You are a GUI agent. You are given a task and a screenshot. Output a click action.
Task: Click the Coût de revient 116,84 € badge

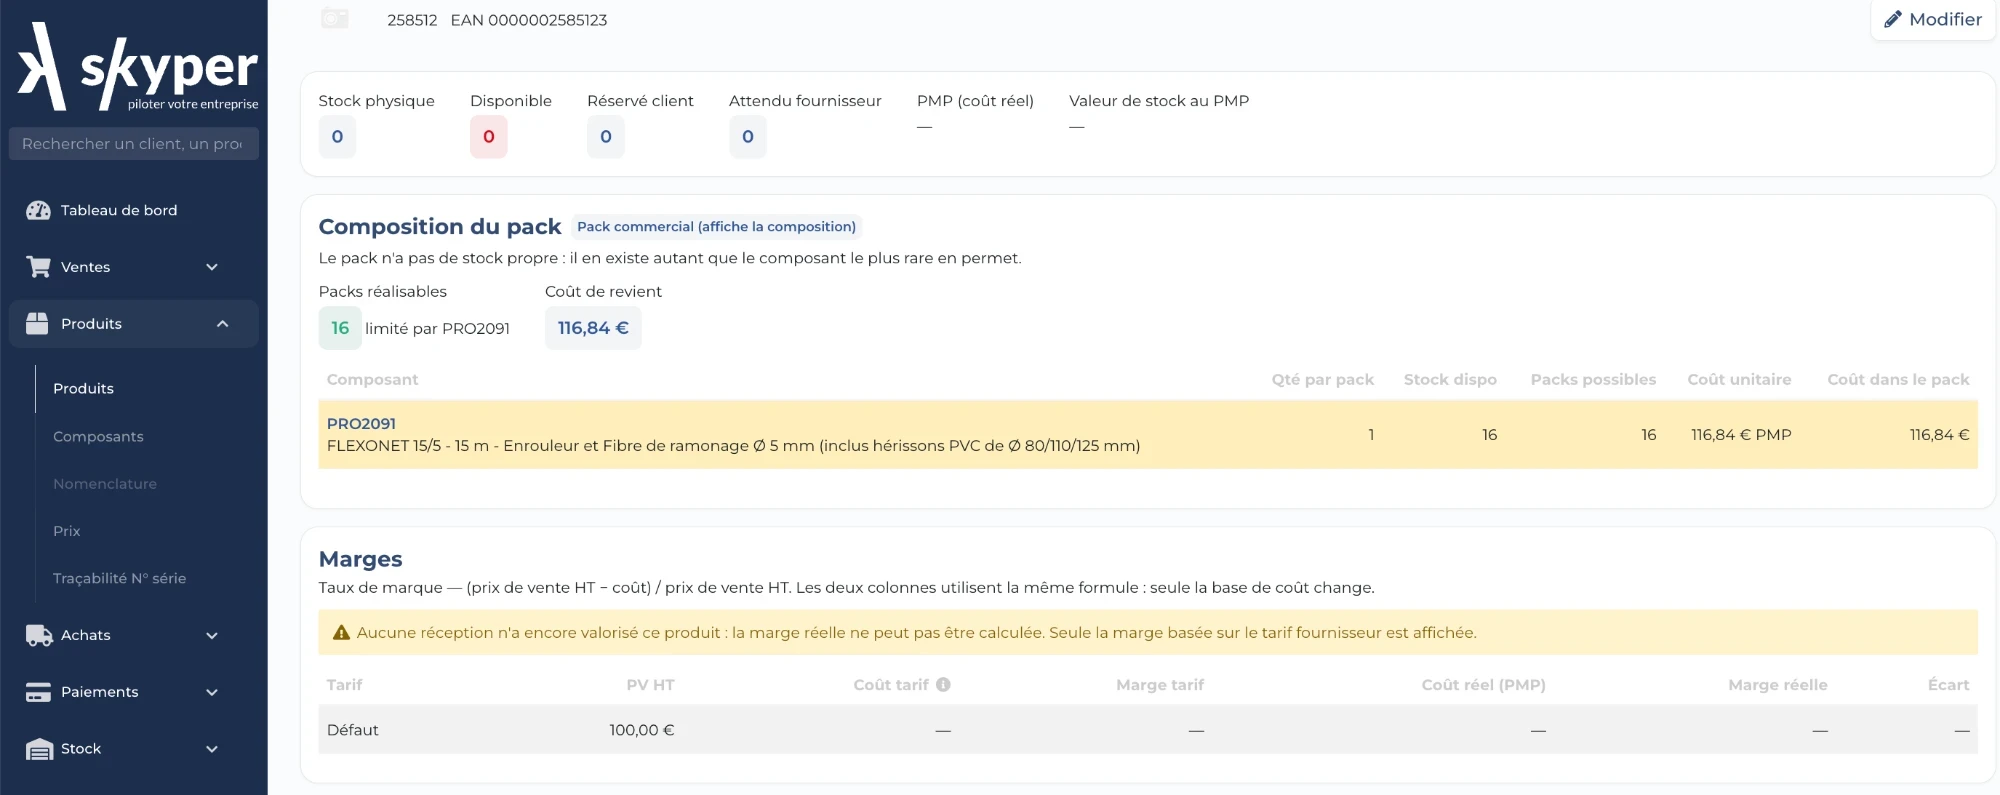(x=593, y=328)
